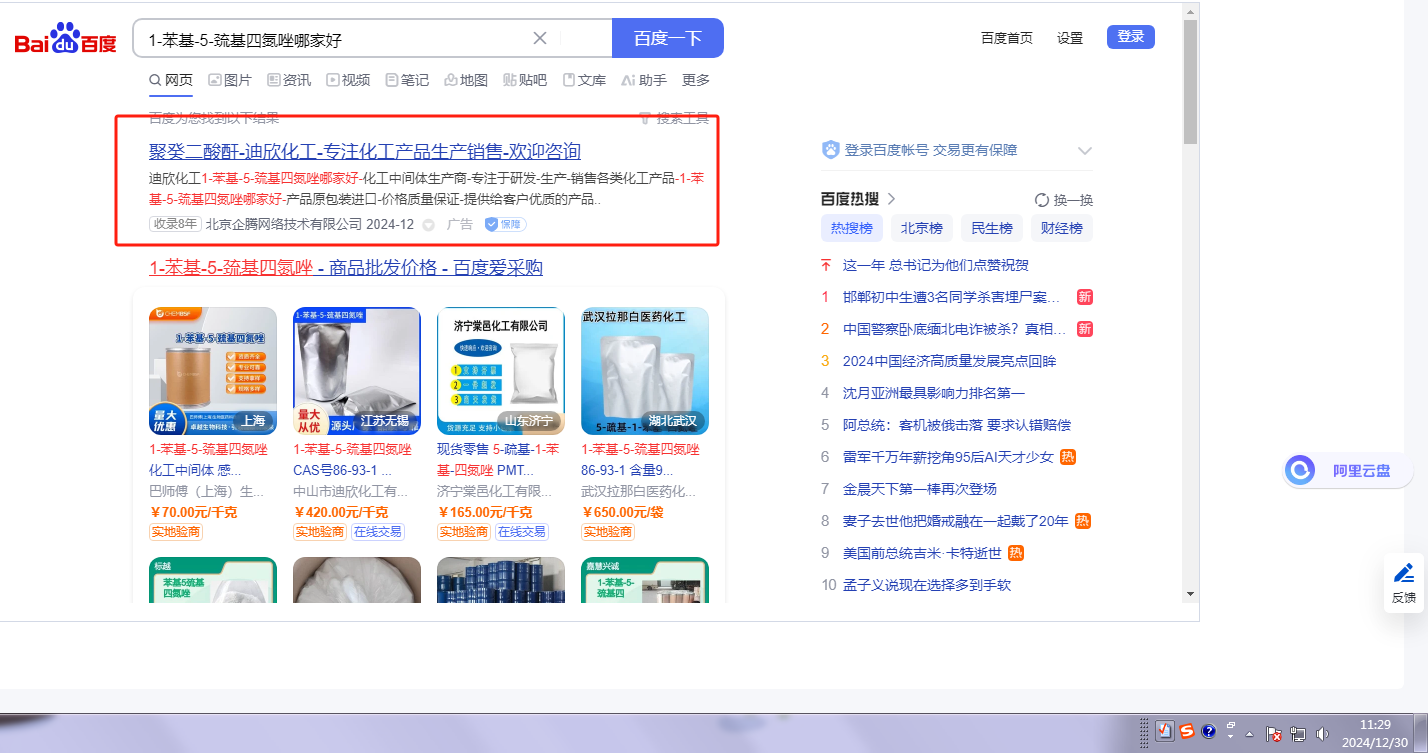Click the page vertical scrollbar thumb

coord(1190,80)
